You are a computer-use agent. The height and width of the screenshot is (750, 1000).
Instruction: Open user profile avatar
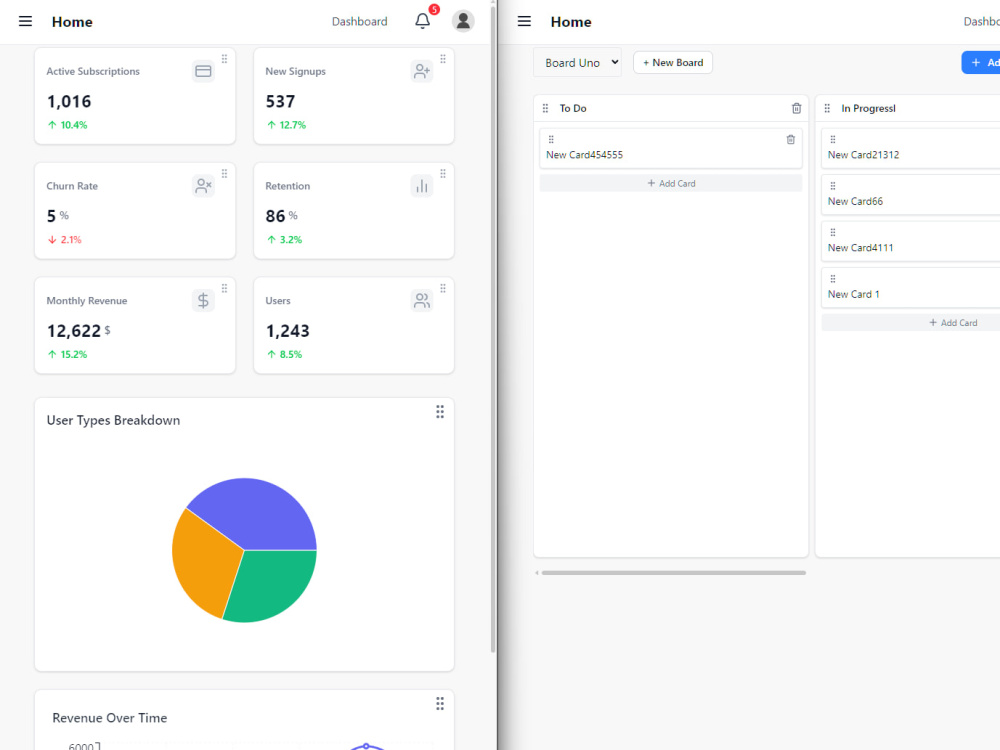463,21
